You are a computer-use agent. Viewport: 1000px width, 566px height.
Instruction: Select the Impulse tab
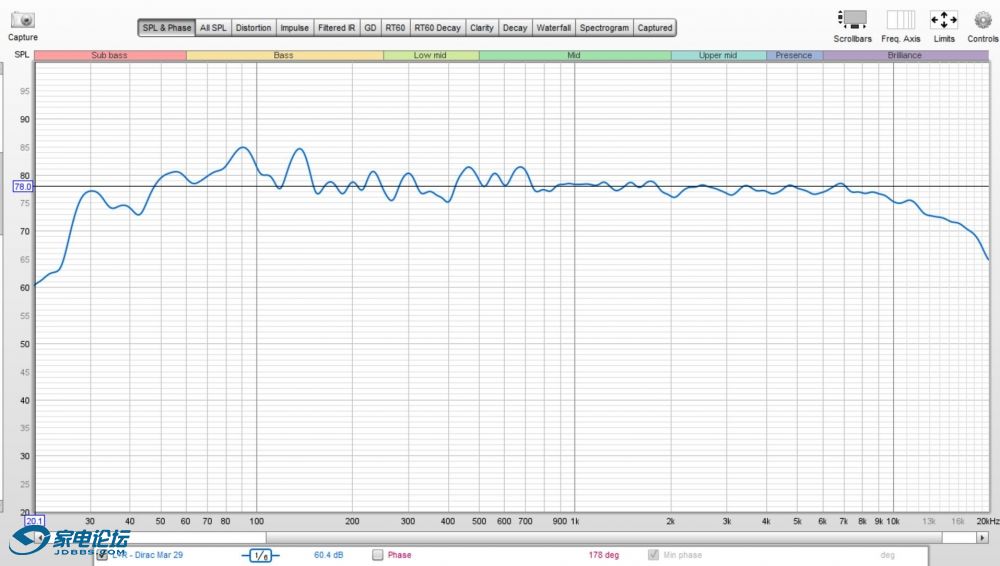pos(294,28)
